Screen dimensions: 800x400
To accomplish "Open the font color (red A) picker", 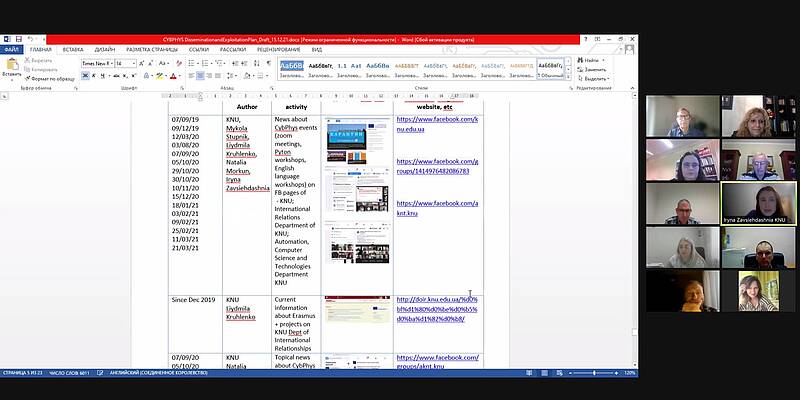I will 174,76.
